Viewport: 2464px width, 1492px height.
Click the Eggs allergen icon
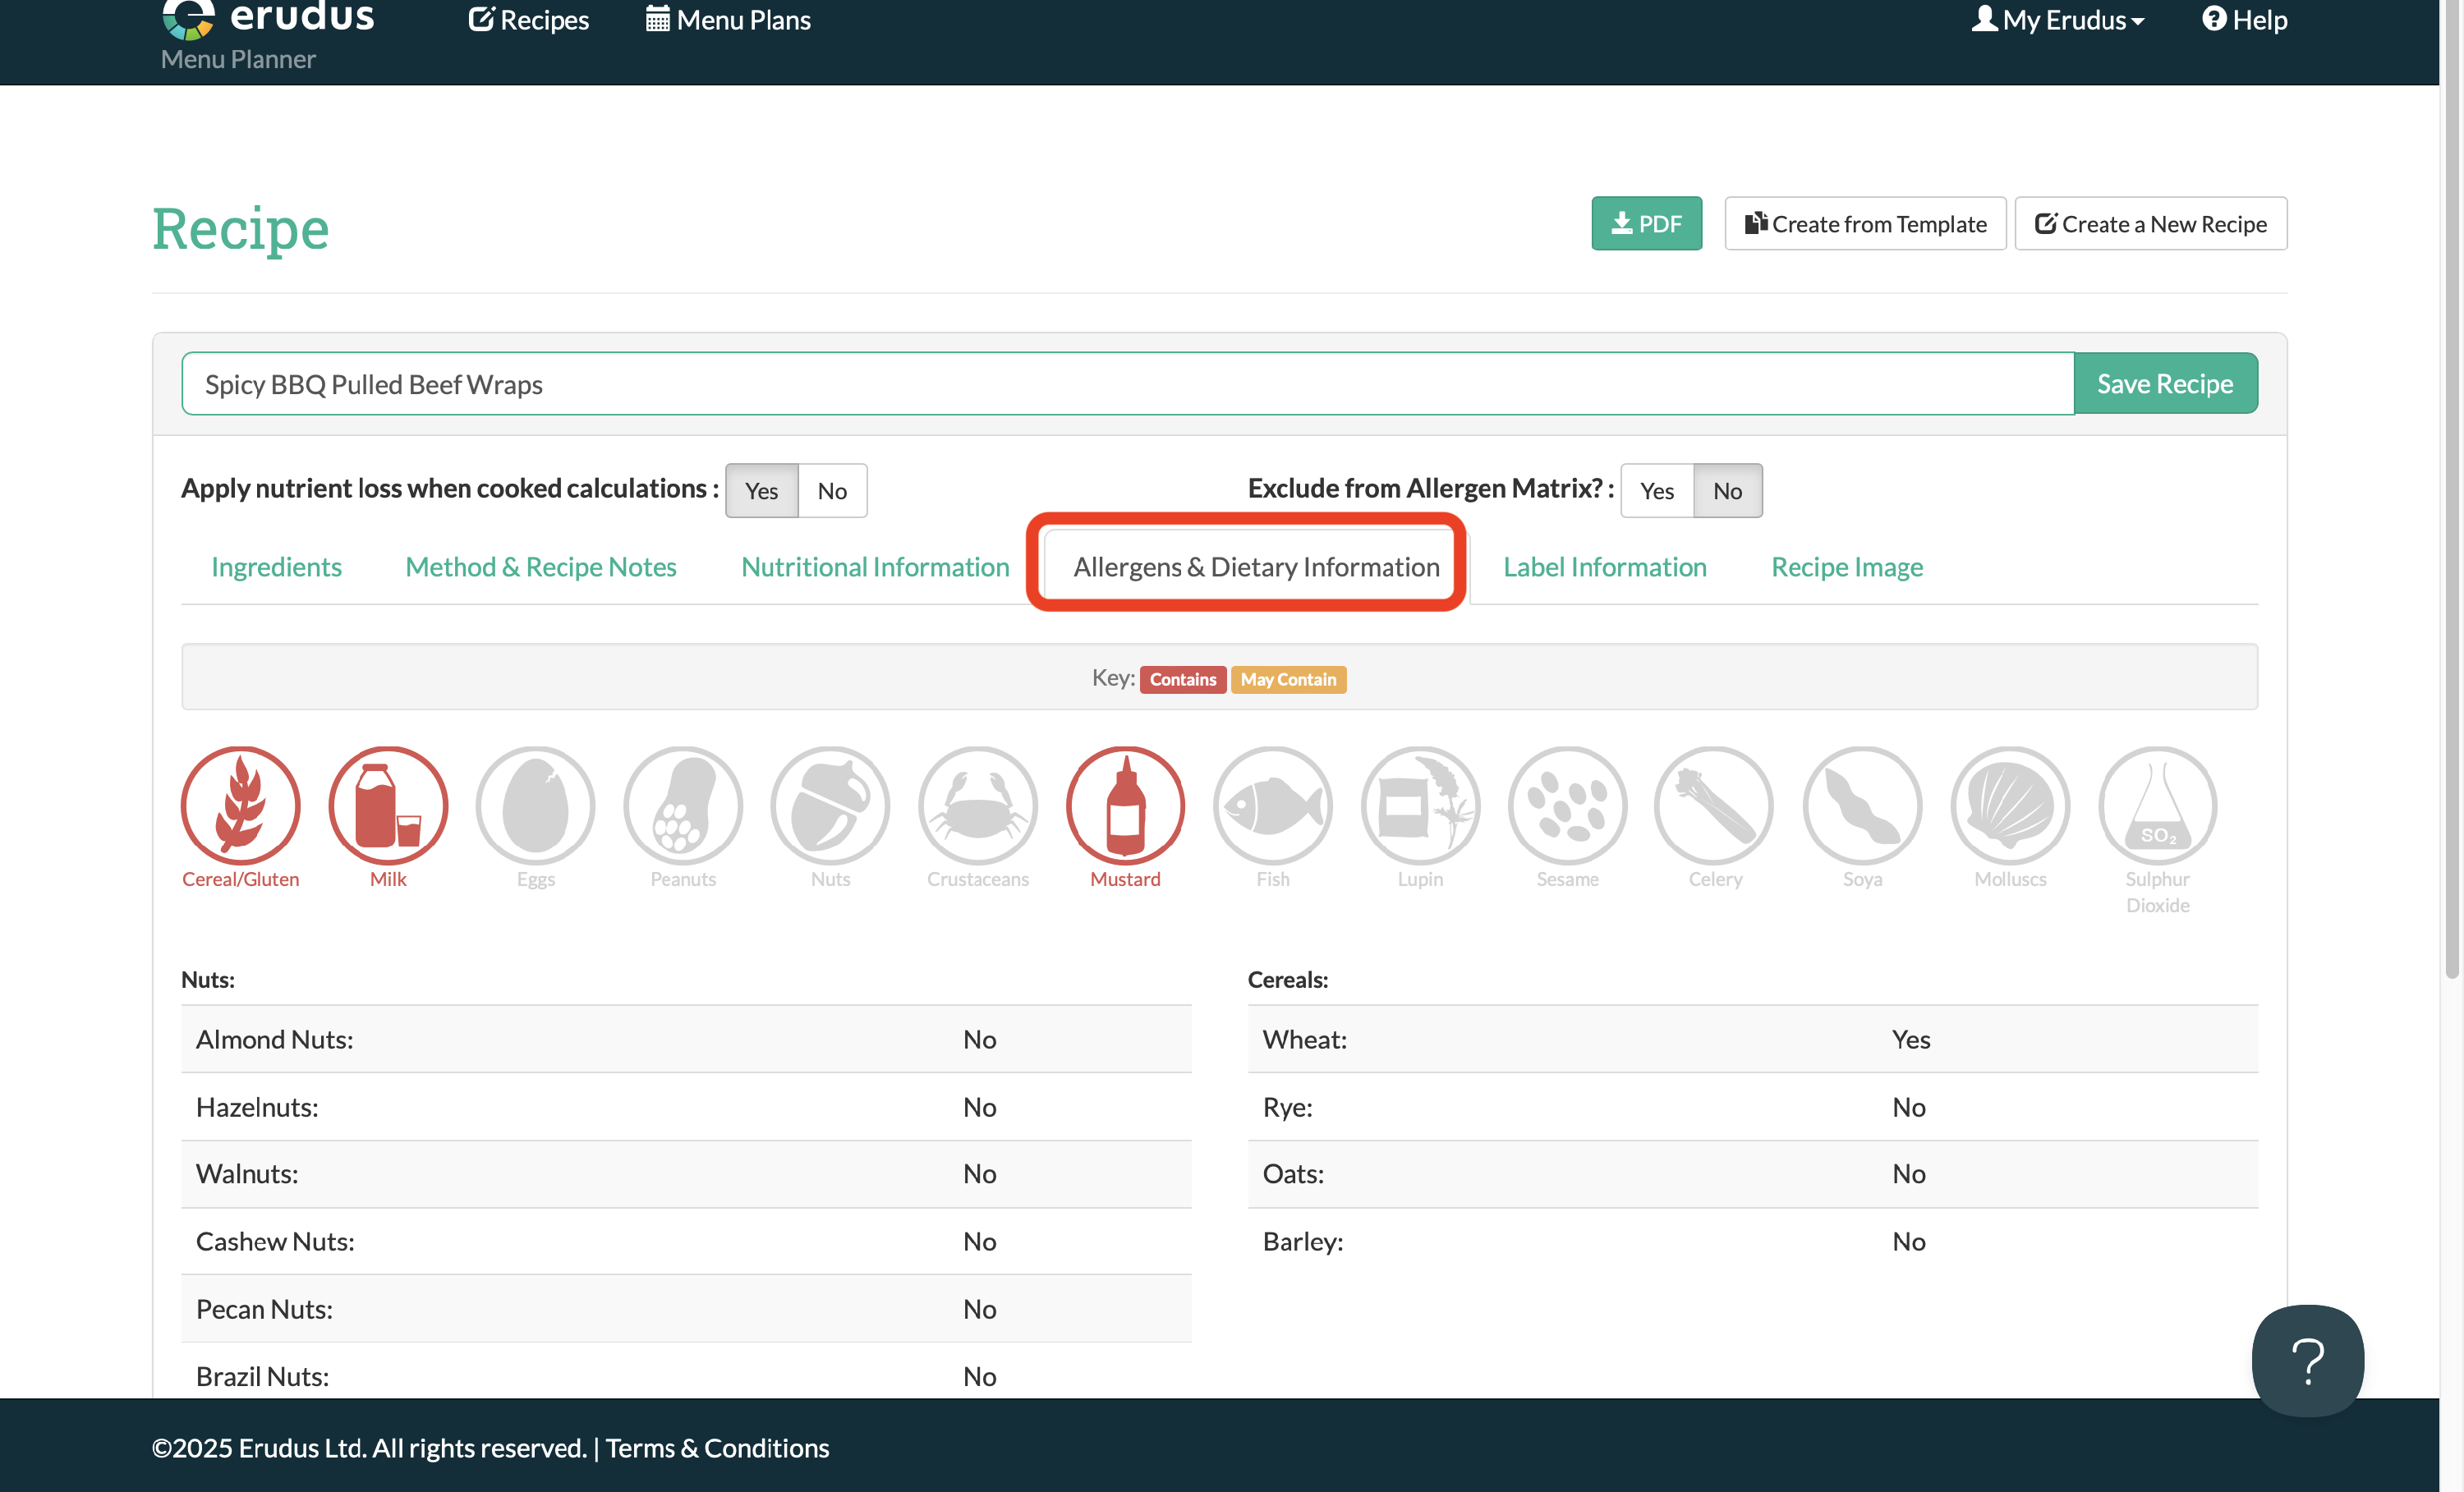point(535,805)
